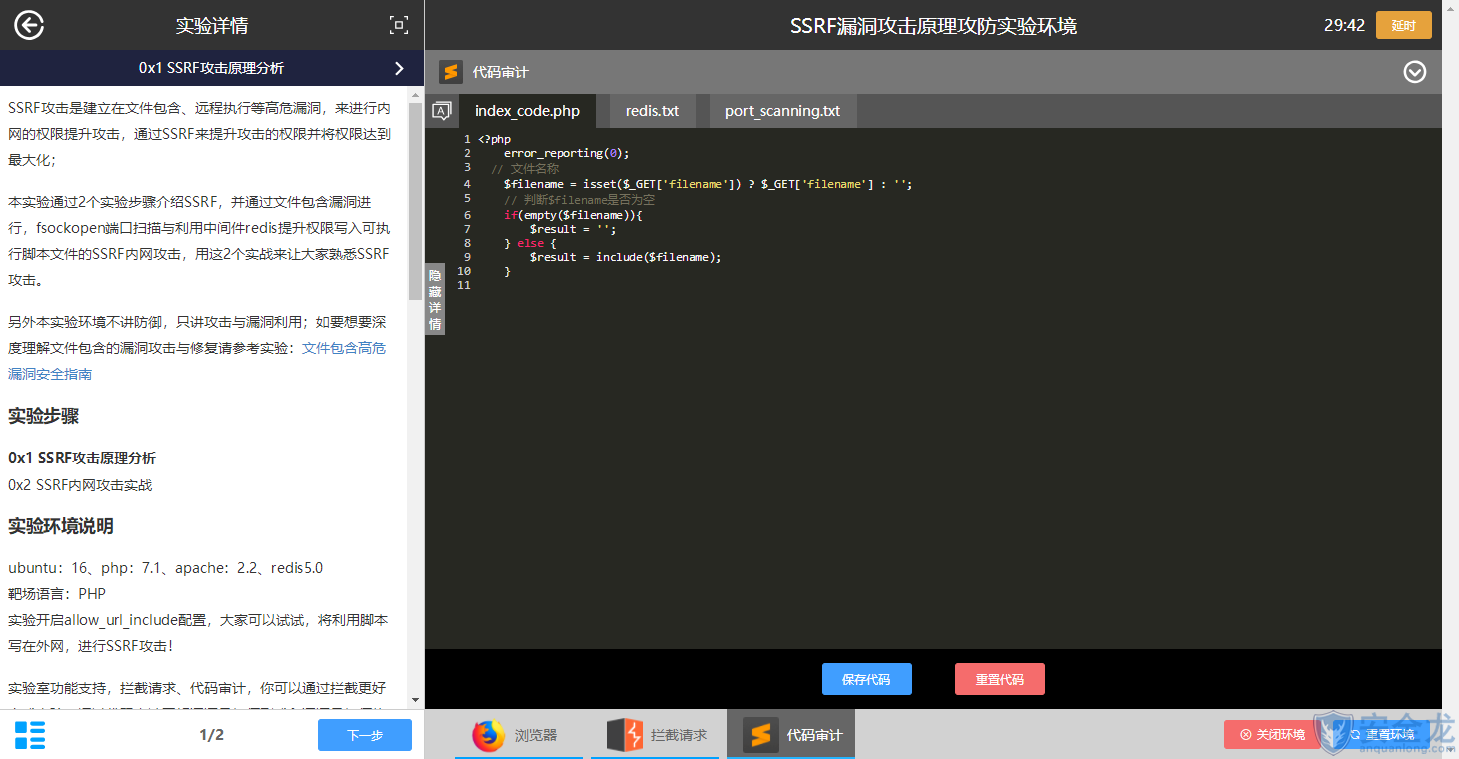
Task: Collapse code audit panel with circled chevron
Action: click(x=1414, y=72)
